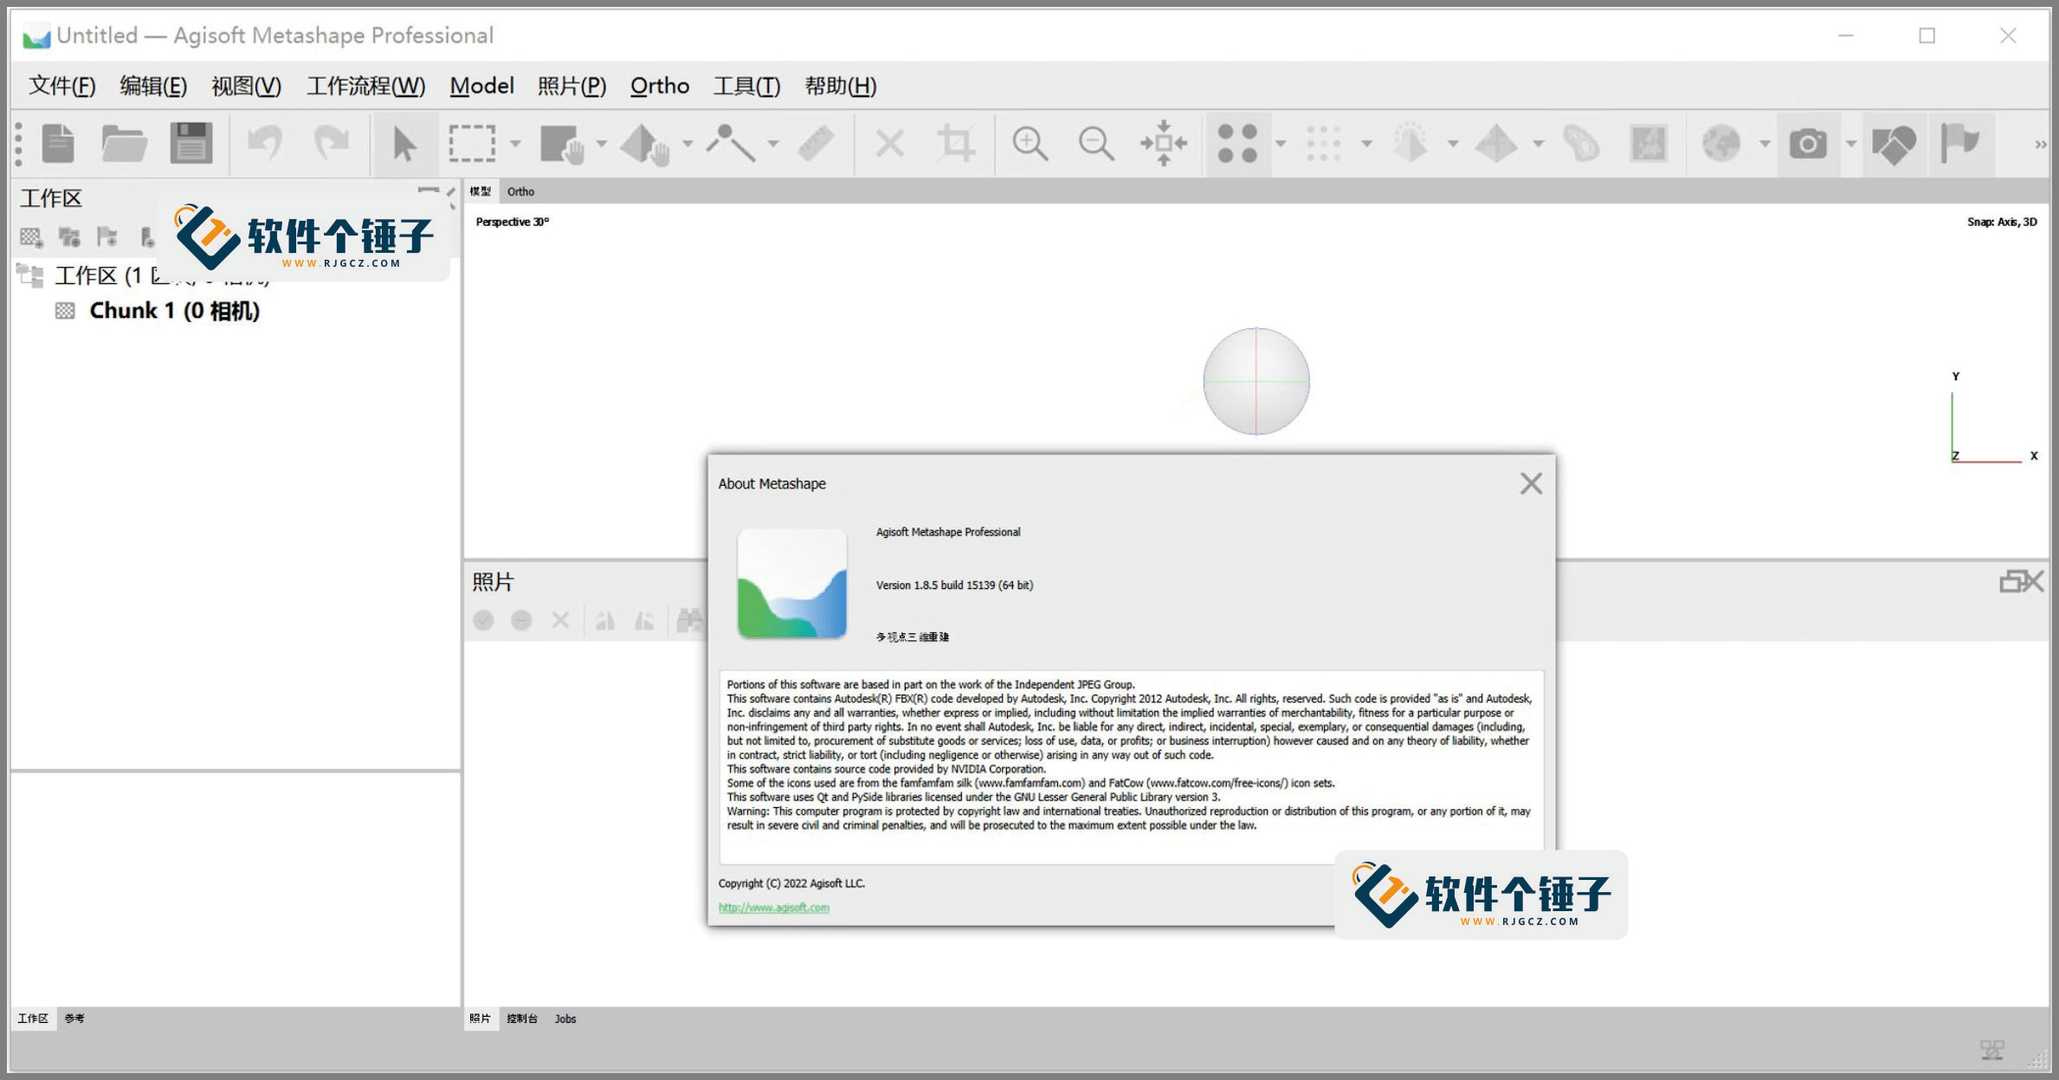Open the Move Object dropdown arrow

point(687,144)
